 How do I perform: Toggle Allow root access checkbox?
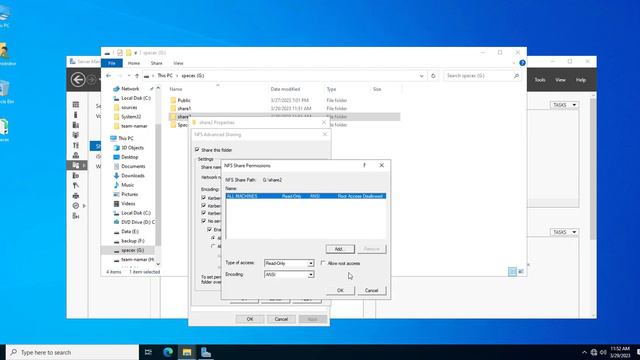tap(323, 263)
